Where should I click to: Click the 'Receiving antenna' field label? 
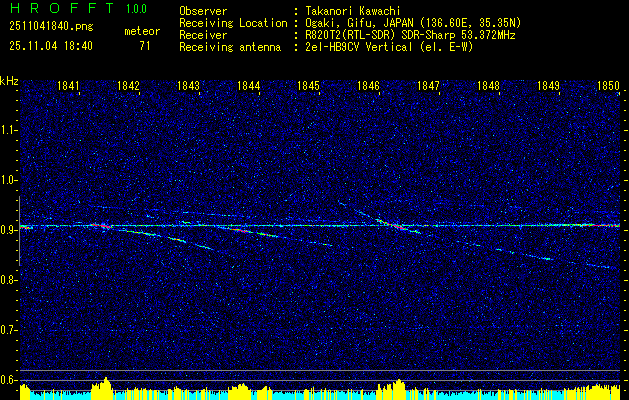pos(230,47)
